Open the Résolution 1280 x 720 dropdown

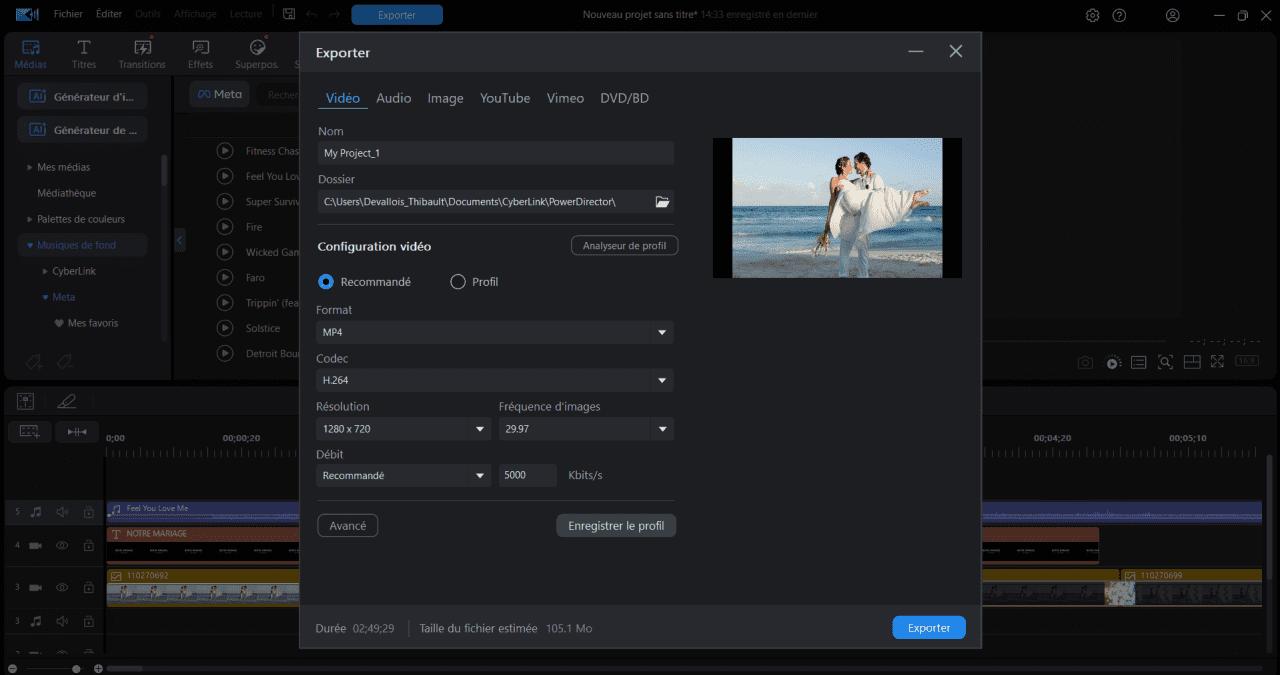click(x=402, y=429)
